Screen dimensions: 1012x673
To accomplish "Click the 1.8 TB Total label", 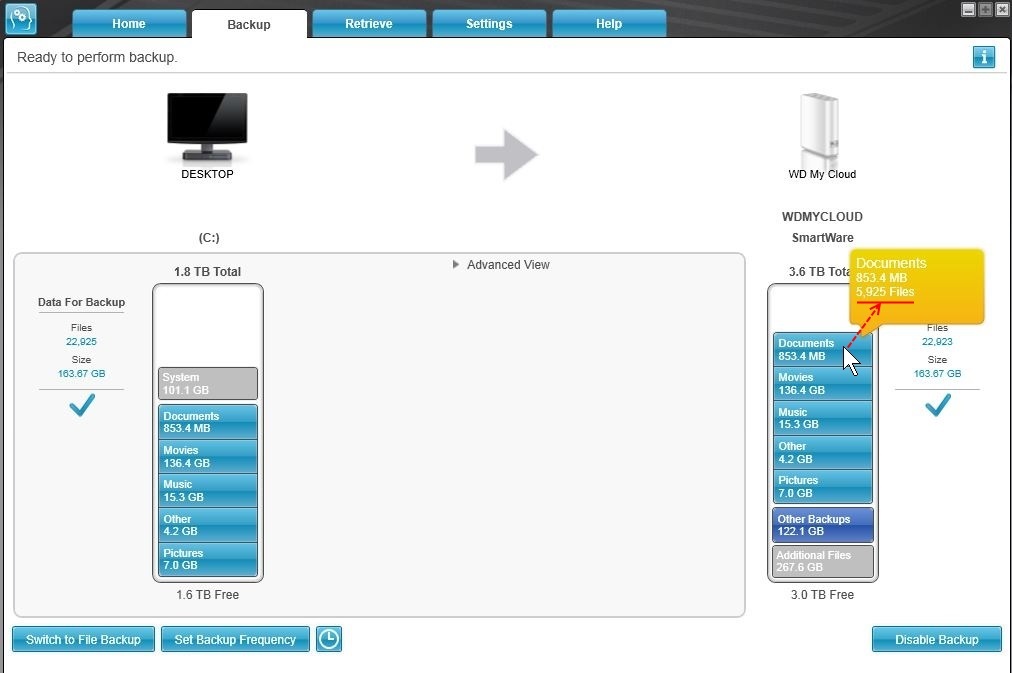I will tap(207, 272).
